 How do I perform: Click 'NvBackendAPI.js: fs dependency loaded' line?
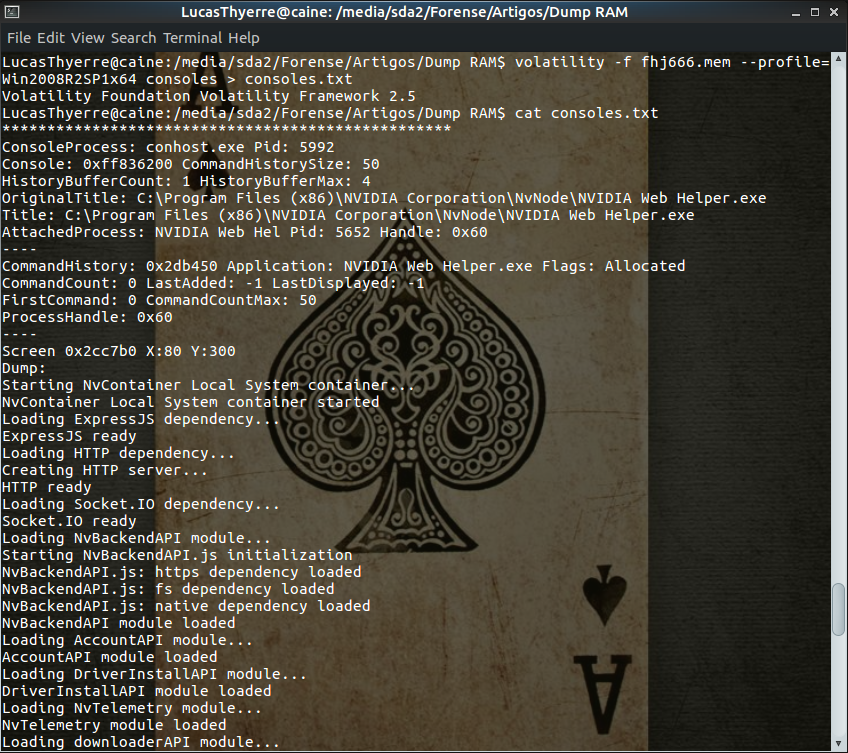coord(168,589)
